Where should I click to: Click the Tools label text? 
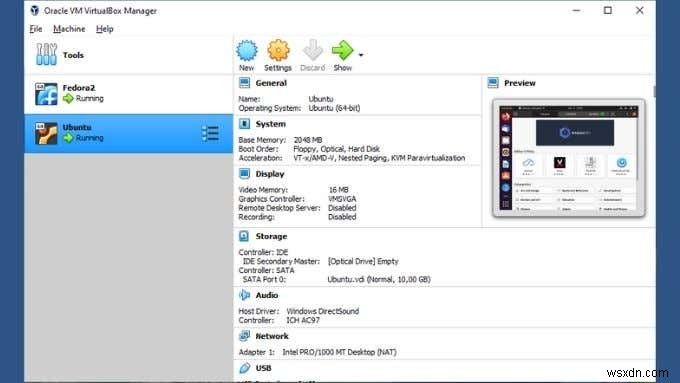[73, 55]
